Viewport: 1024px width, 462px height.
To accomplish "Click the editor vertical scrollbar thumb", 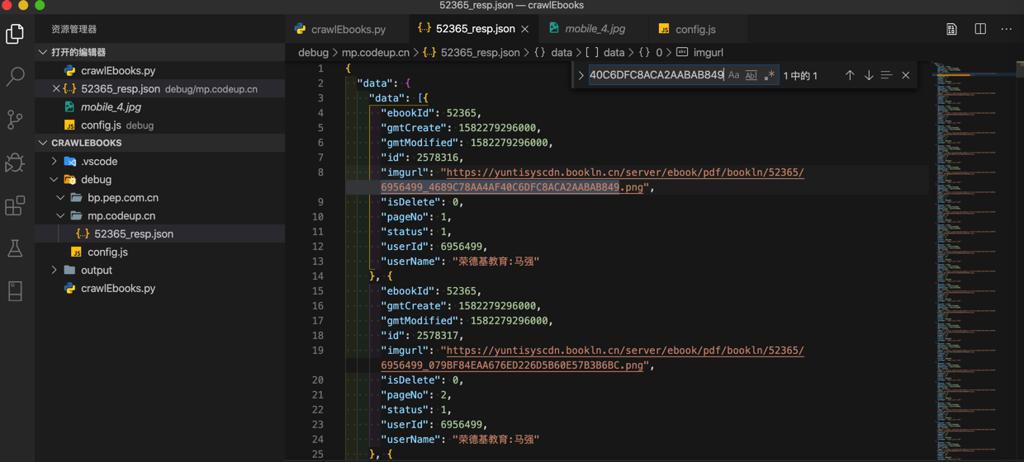I will point(1019,73).
